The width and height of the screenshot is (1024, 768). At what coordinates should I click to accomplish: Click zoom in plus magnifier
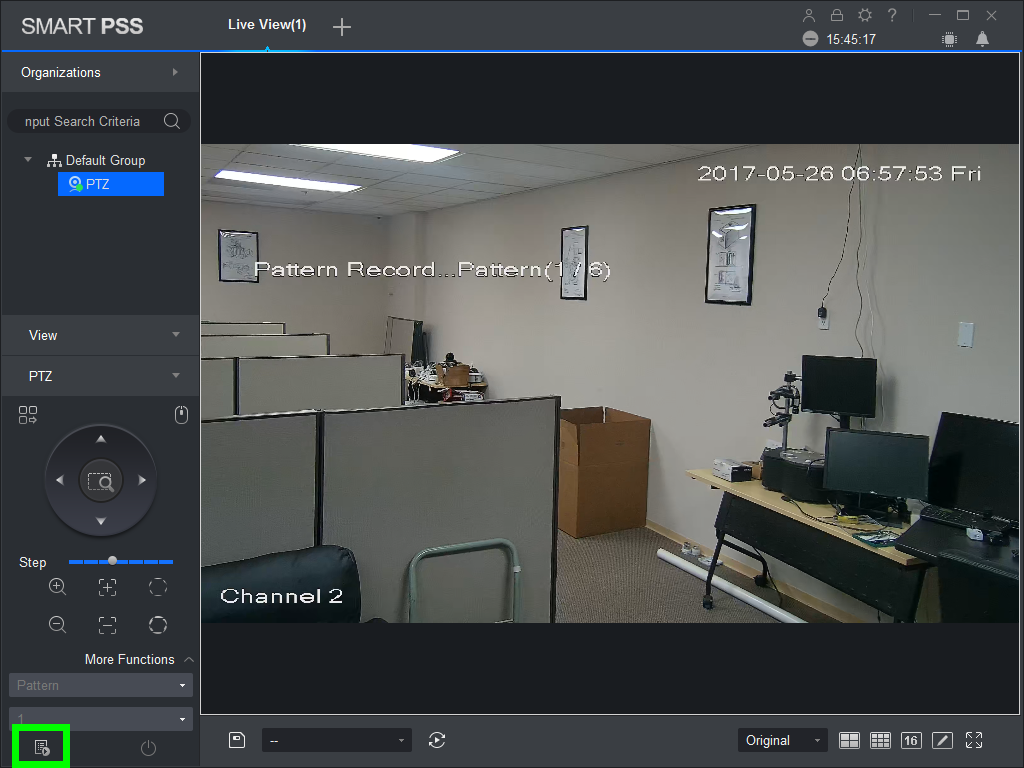[57, 586]
